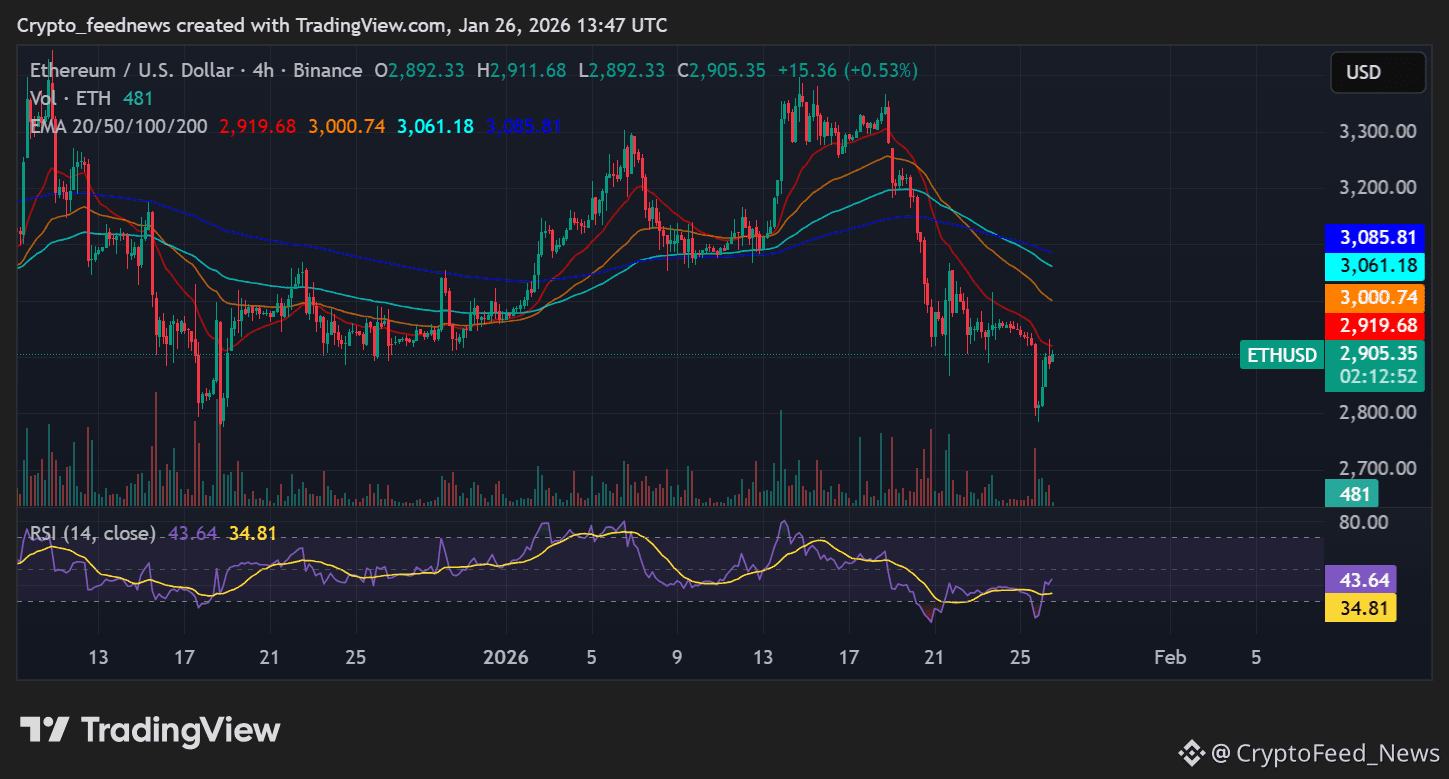Screen dimensions: 1449x779
Task: Click the green ETHUSD symbol tag
Action: [1280, 354]
